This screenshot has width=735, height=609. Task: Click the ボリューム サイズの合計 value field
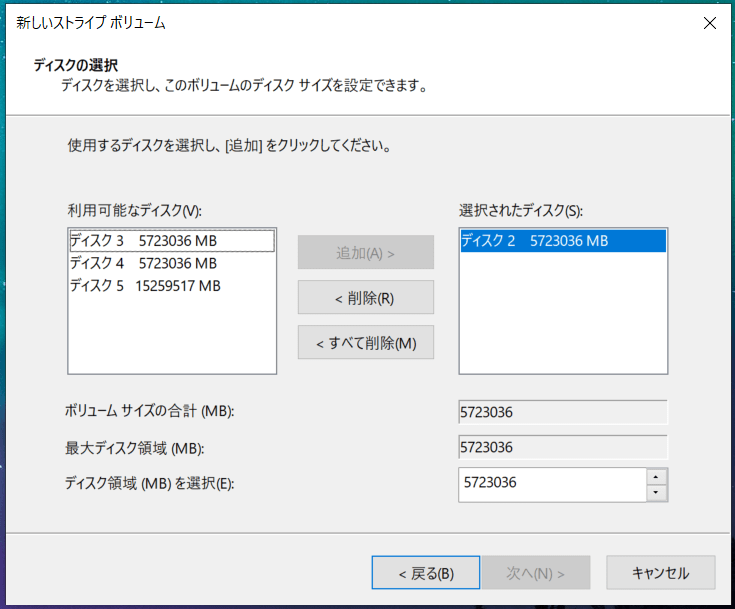(563, 412)
